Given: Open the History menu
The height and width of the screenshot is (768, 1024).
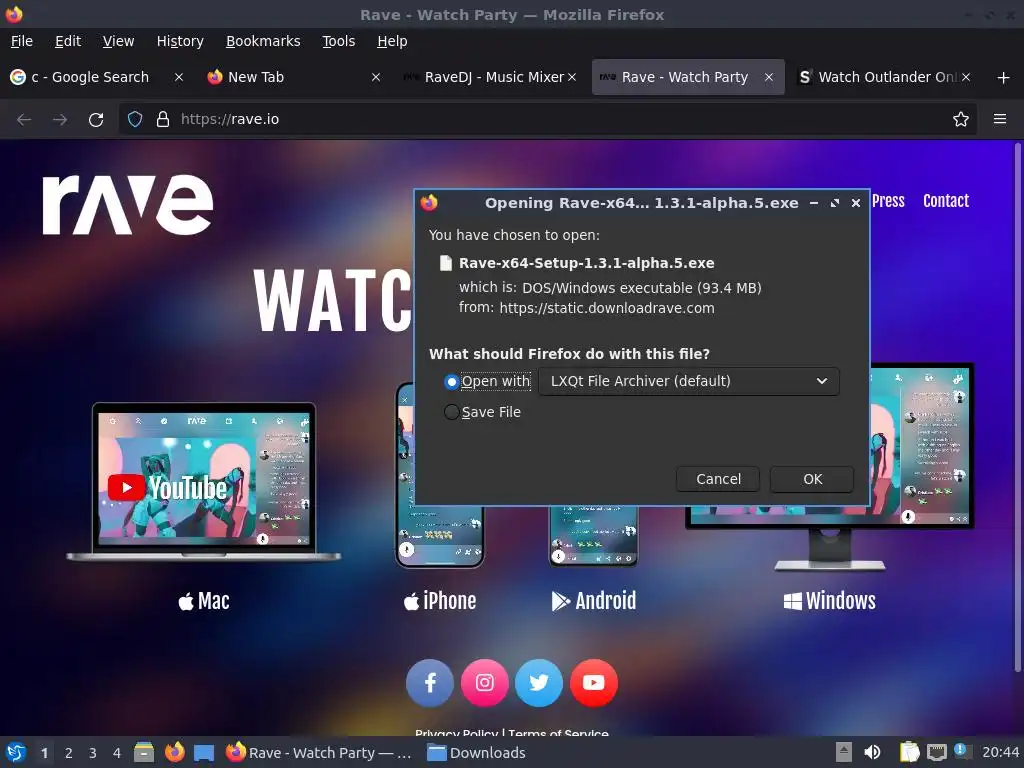Looking at the screenshot, I should [x=180, y=41].
